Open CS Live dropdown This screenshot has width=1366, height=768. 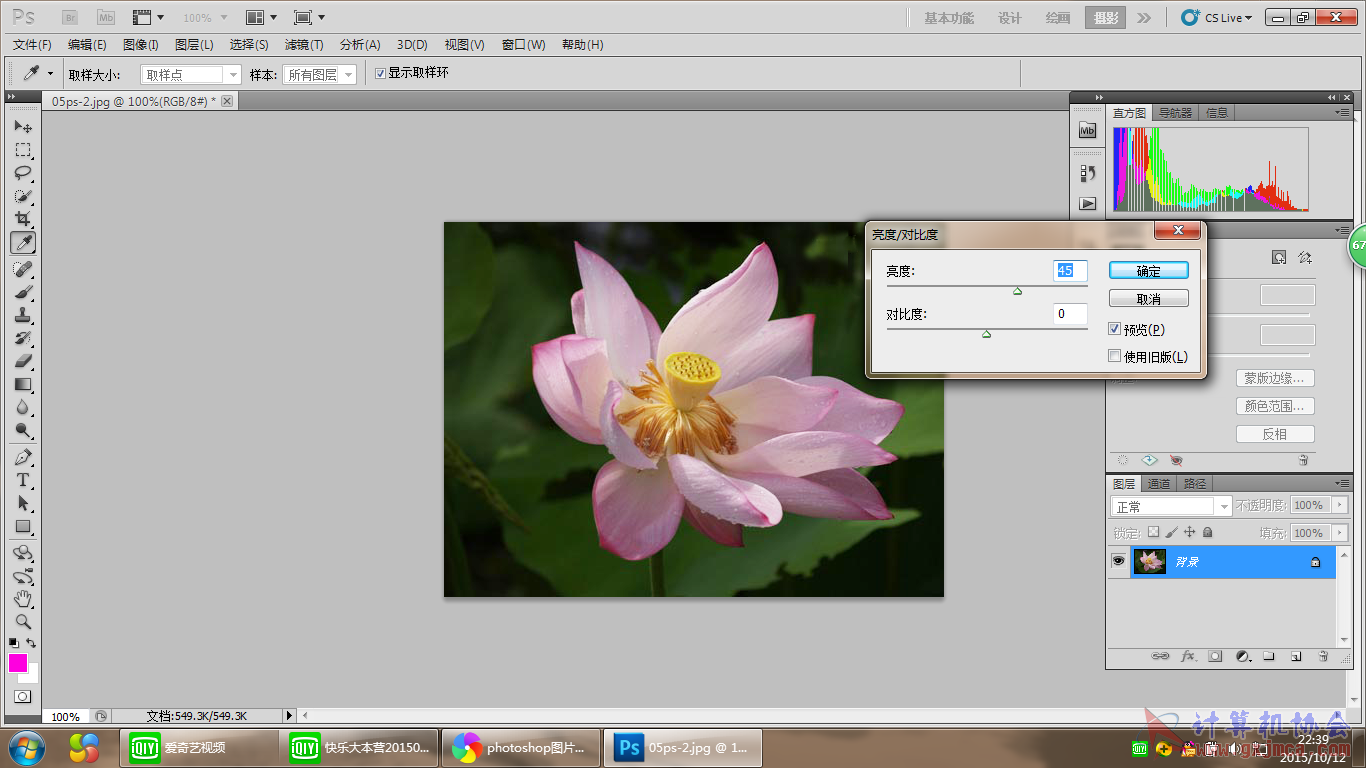[1217, 18]
